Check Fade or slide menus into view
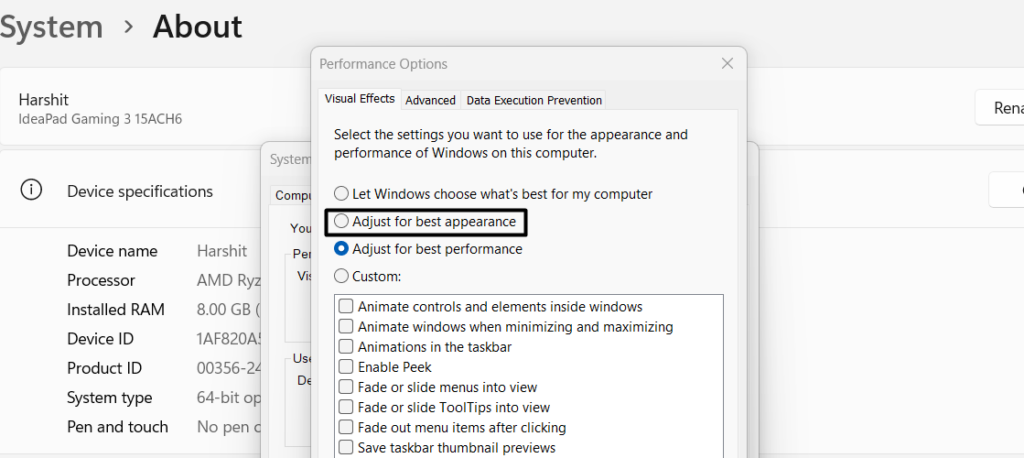The width and height of the screenshot is (1024, 458). [x=346, y=387]
